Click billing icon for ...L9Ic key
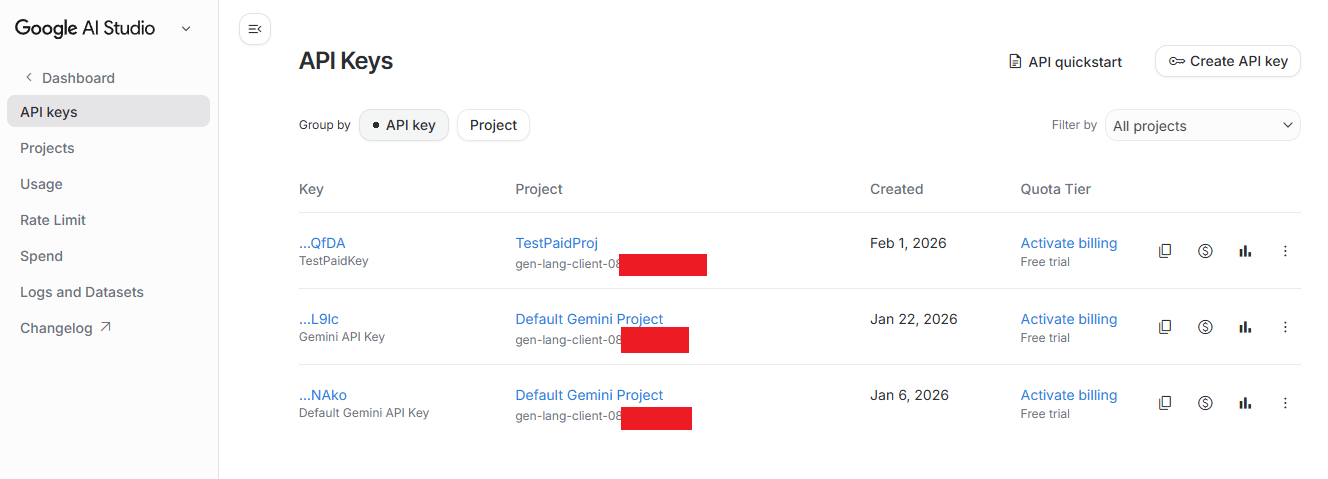Viewport: 1328px width, 479px height. pos(1205,327)
